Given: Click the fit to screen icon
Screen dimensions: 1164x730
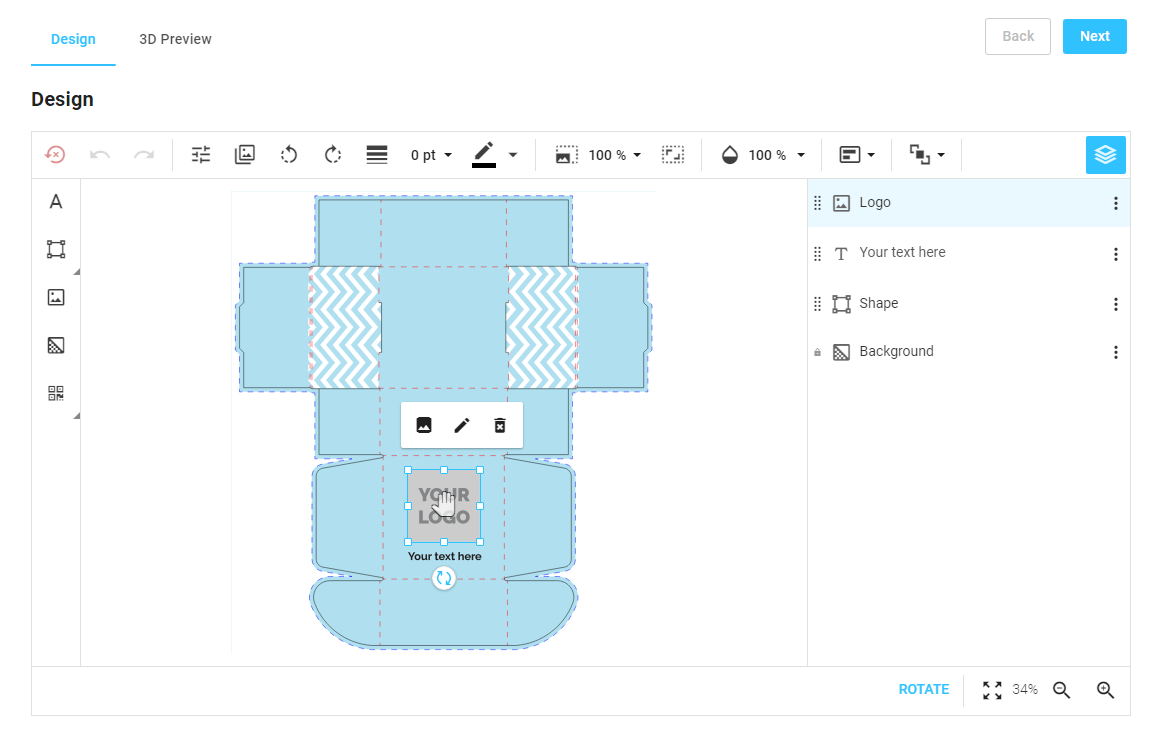Looking at the screenshot, I should coord(992,690).
